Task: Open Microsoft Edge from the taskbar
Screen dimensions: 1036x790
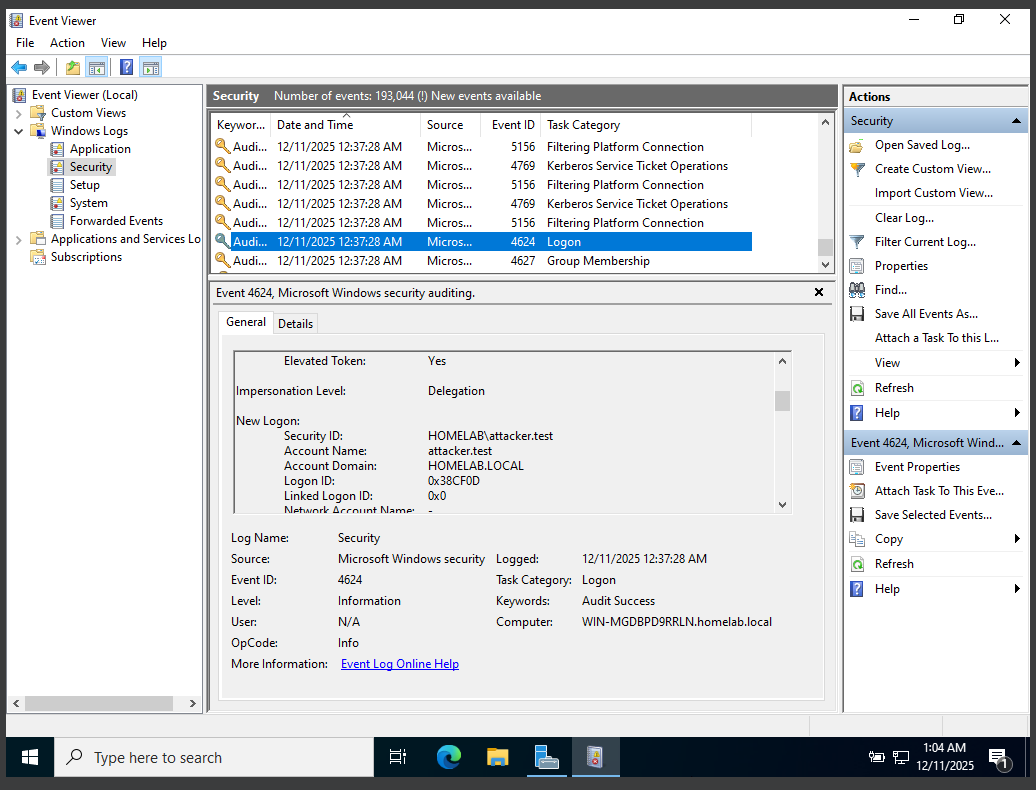Action: (448, 758)
